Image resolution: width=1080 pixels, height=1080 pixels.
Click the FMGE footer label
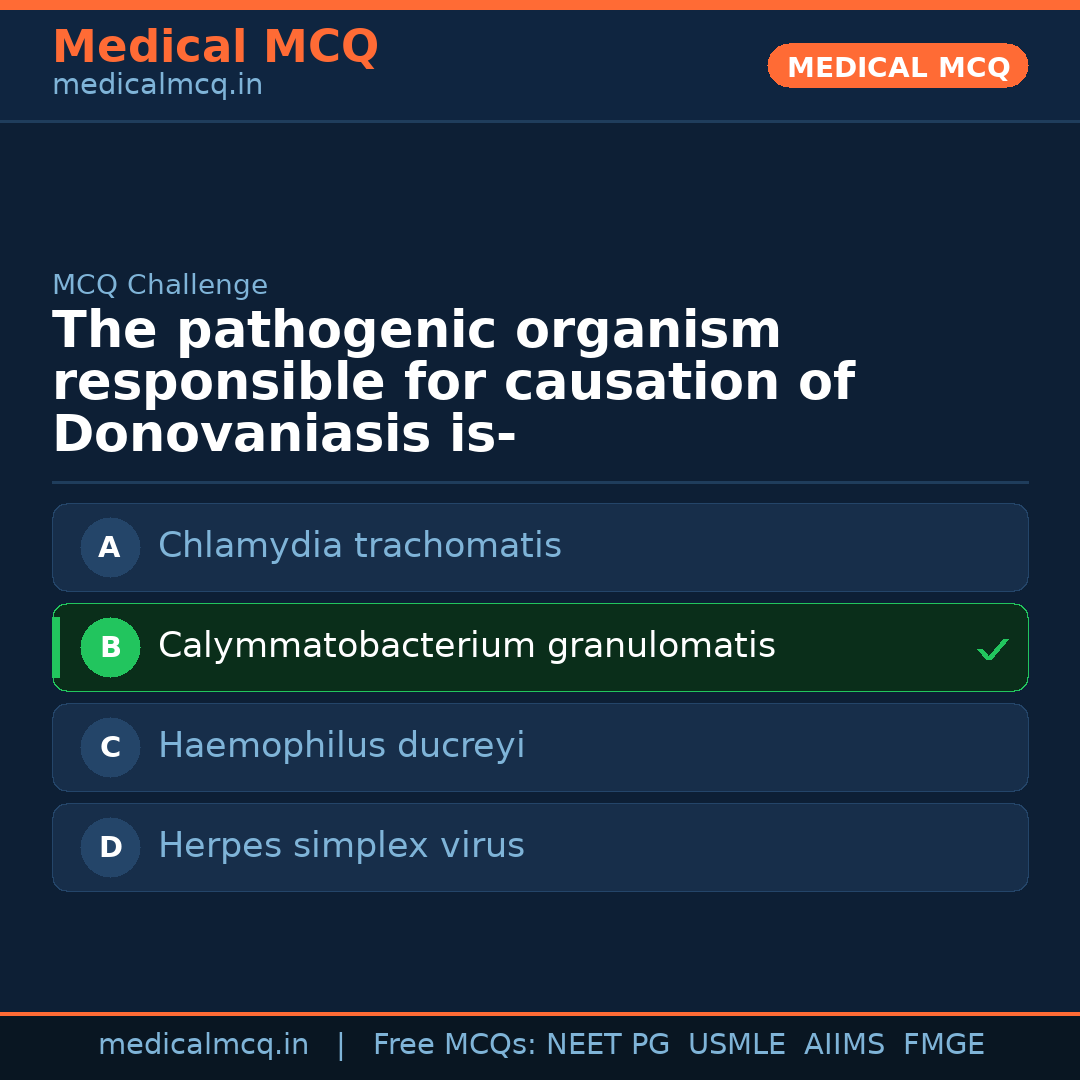944,1045
